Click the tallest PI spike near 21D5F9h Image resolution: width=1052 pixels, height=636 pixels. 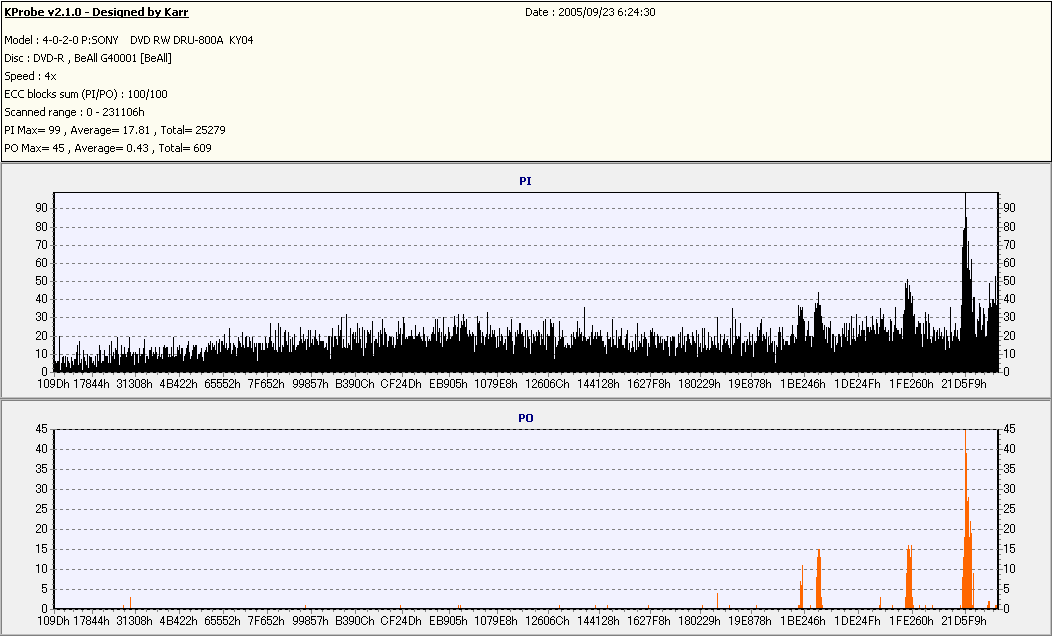click(965, 282)
